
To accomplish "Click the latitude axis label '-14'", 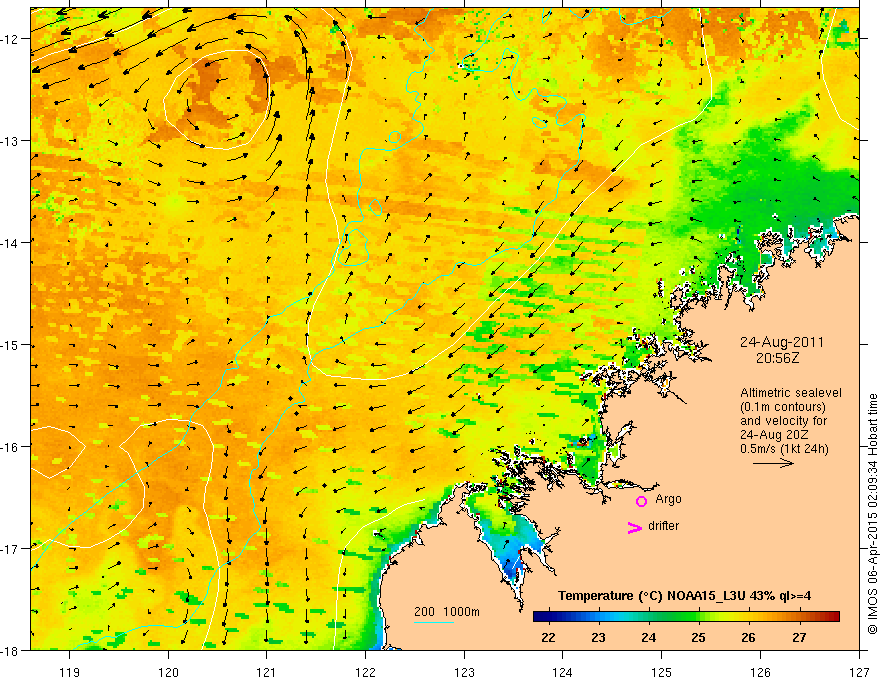I will click(x=11, y=243).
